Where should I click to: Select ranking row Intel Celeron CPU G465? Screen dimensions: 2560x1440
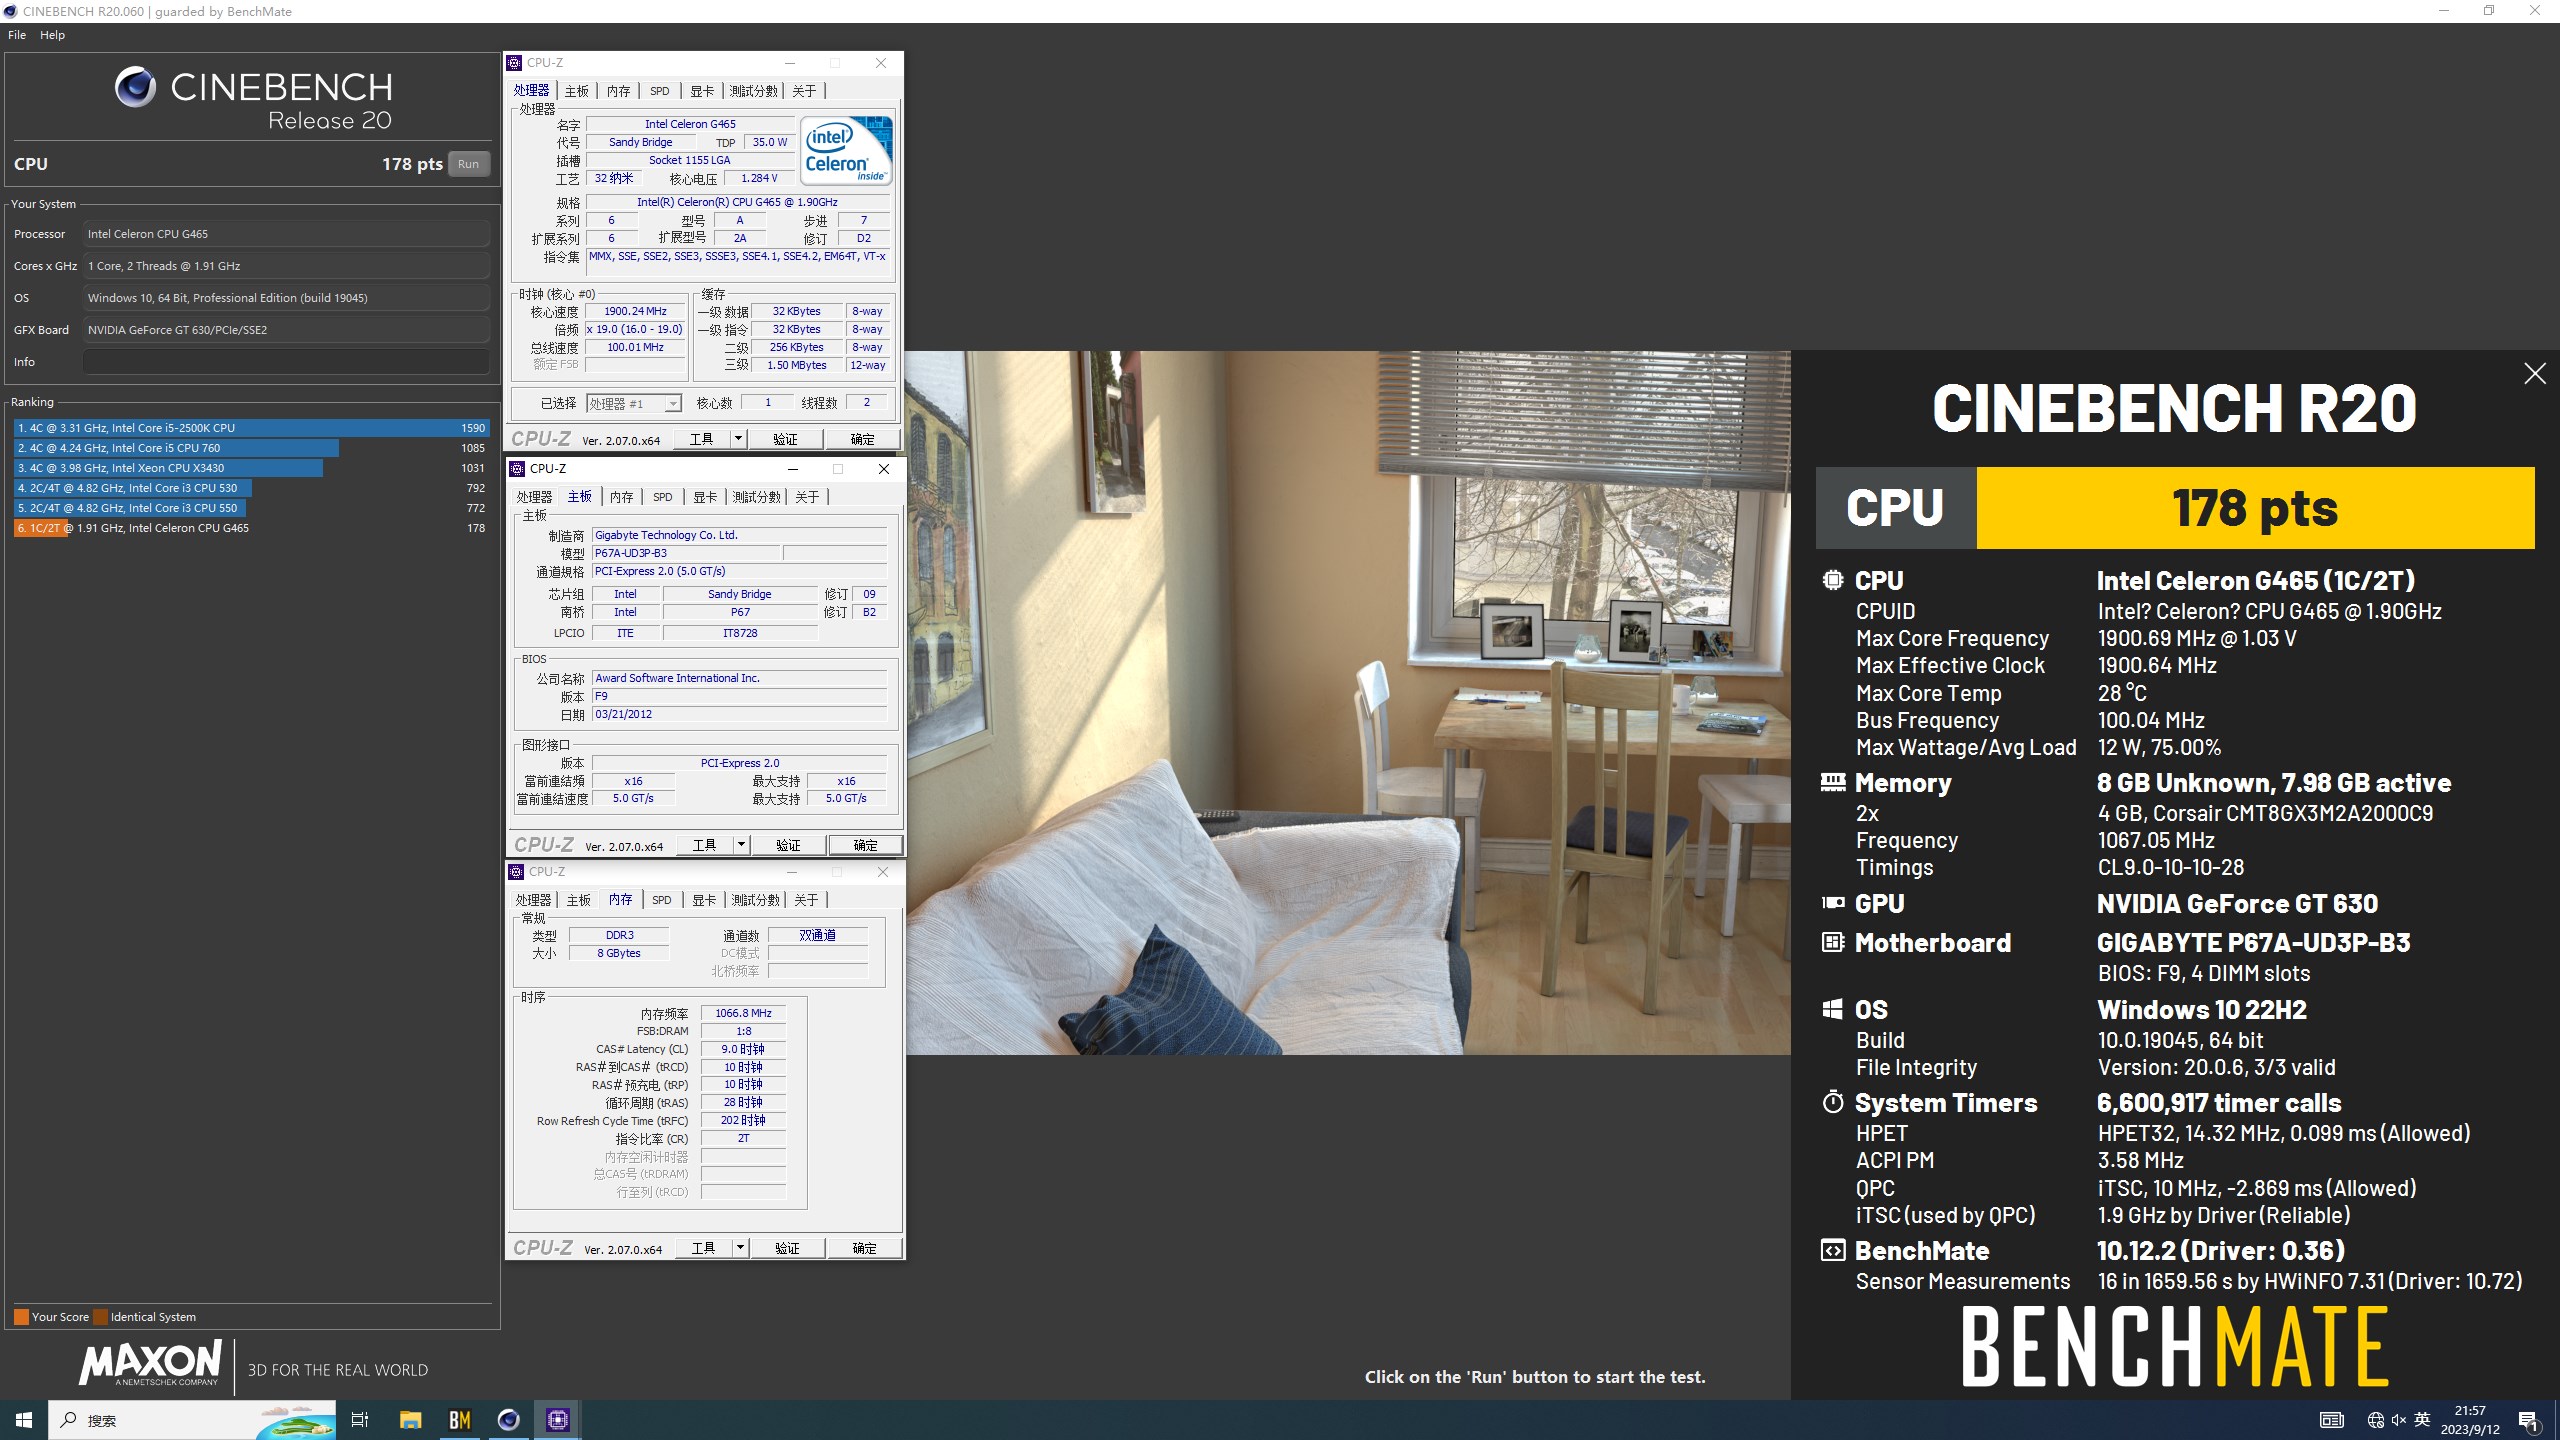coord(252,528)
